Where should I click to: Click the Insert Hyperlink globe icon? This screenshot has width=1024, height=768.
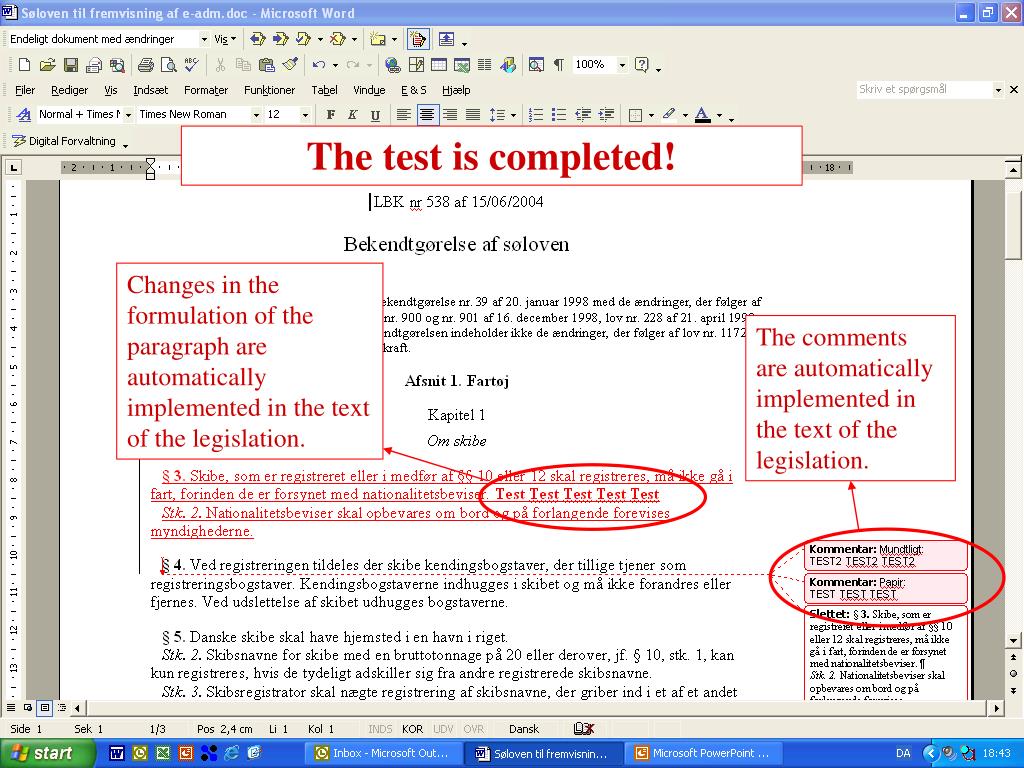[392, 65]
